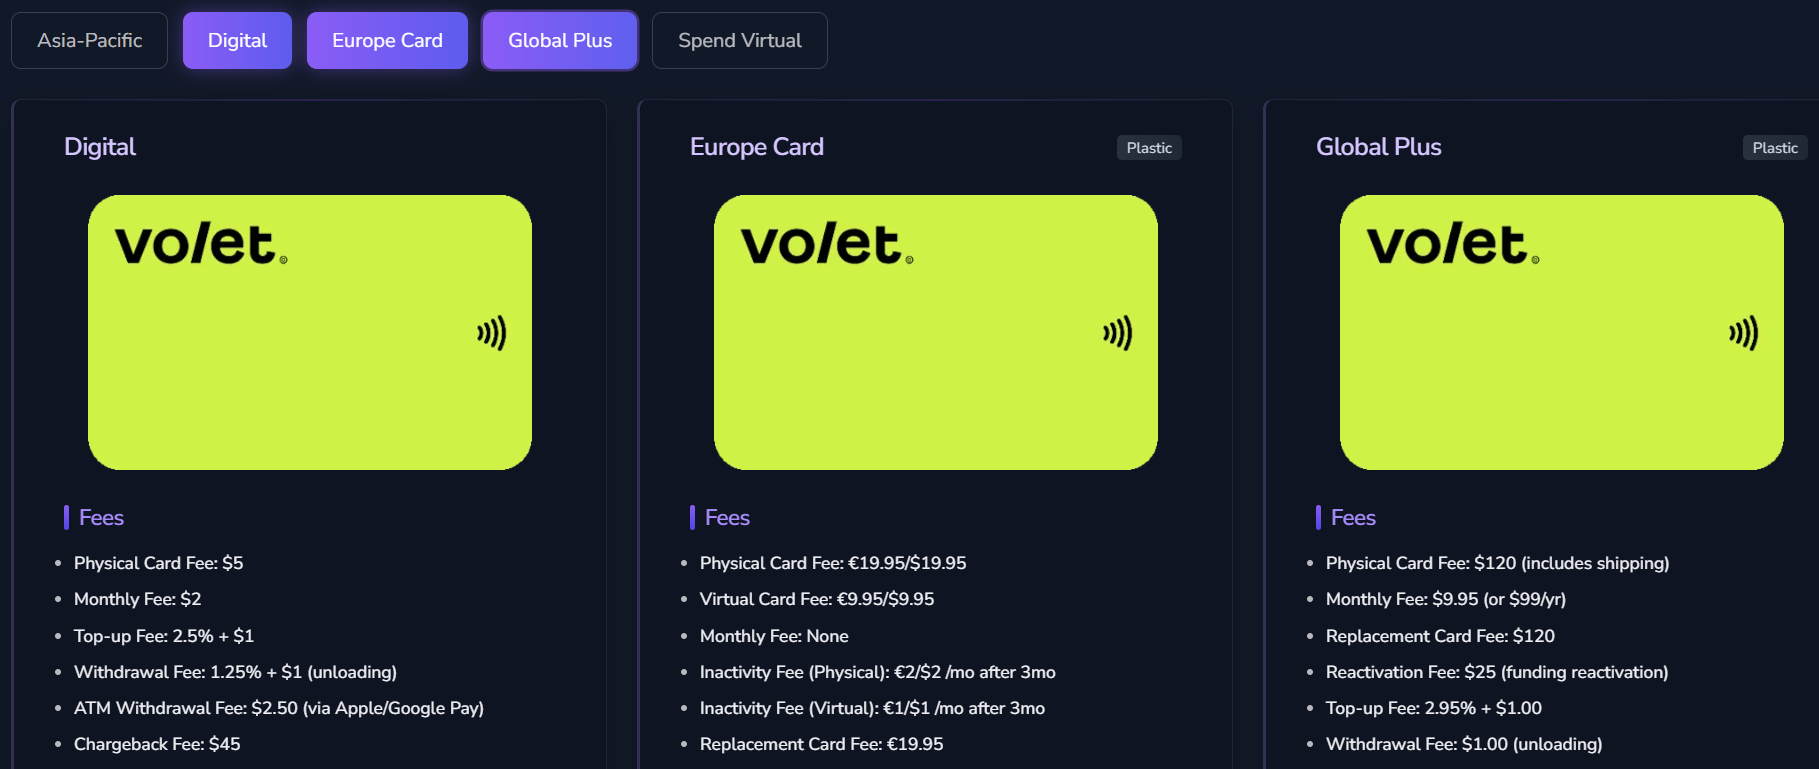1819x769 pixels.
Task: Click the Fees heading under Global Plus
Action: pos(1353,518)
